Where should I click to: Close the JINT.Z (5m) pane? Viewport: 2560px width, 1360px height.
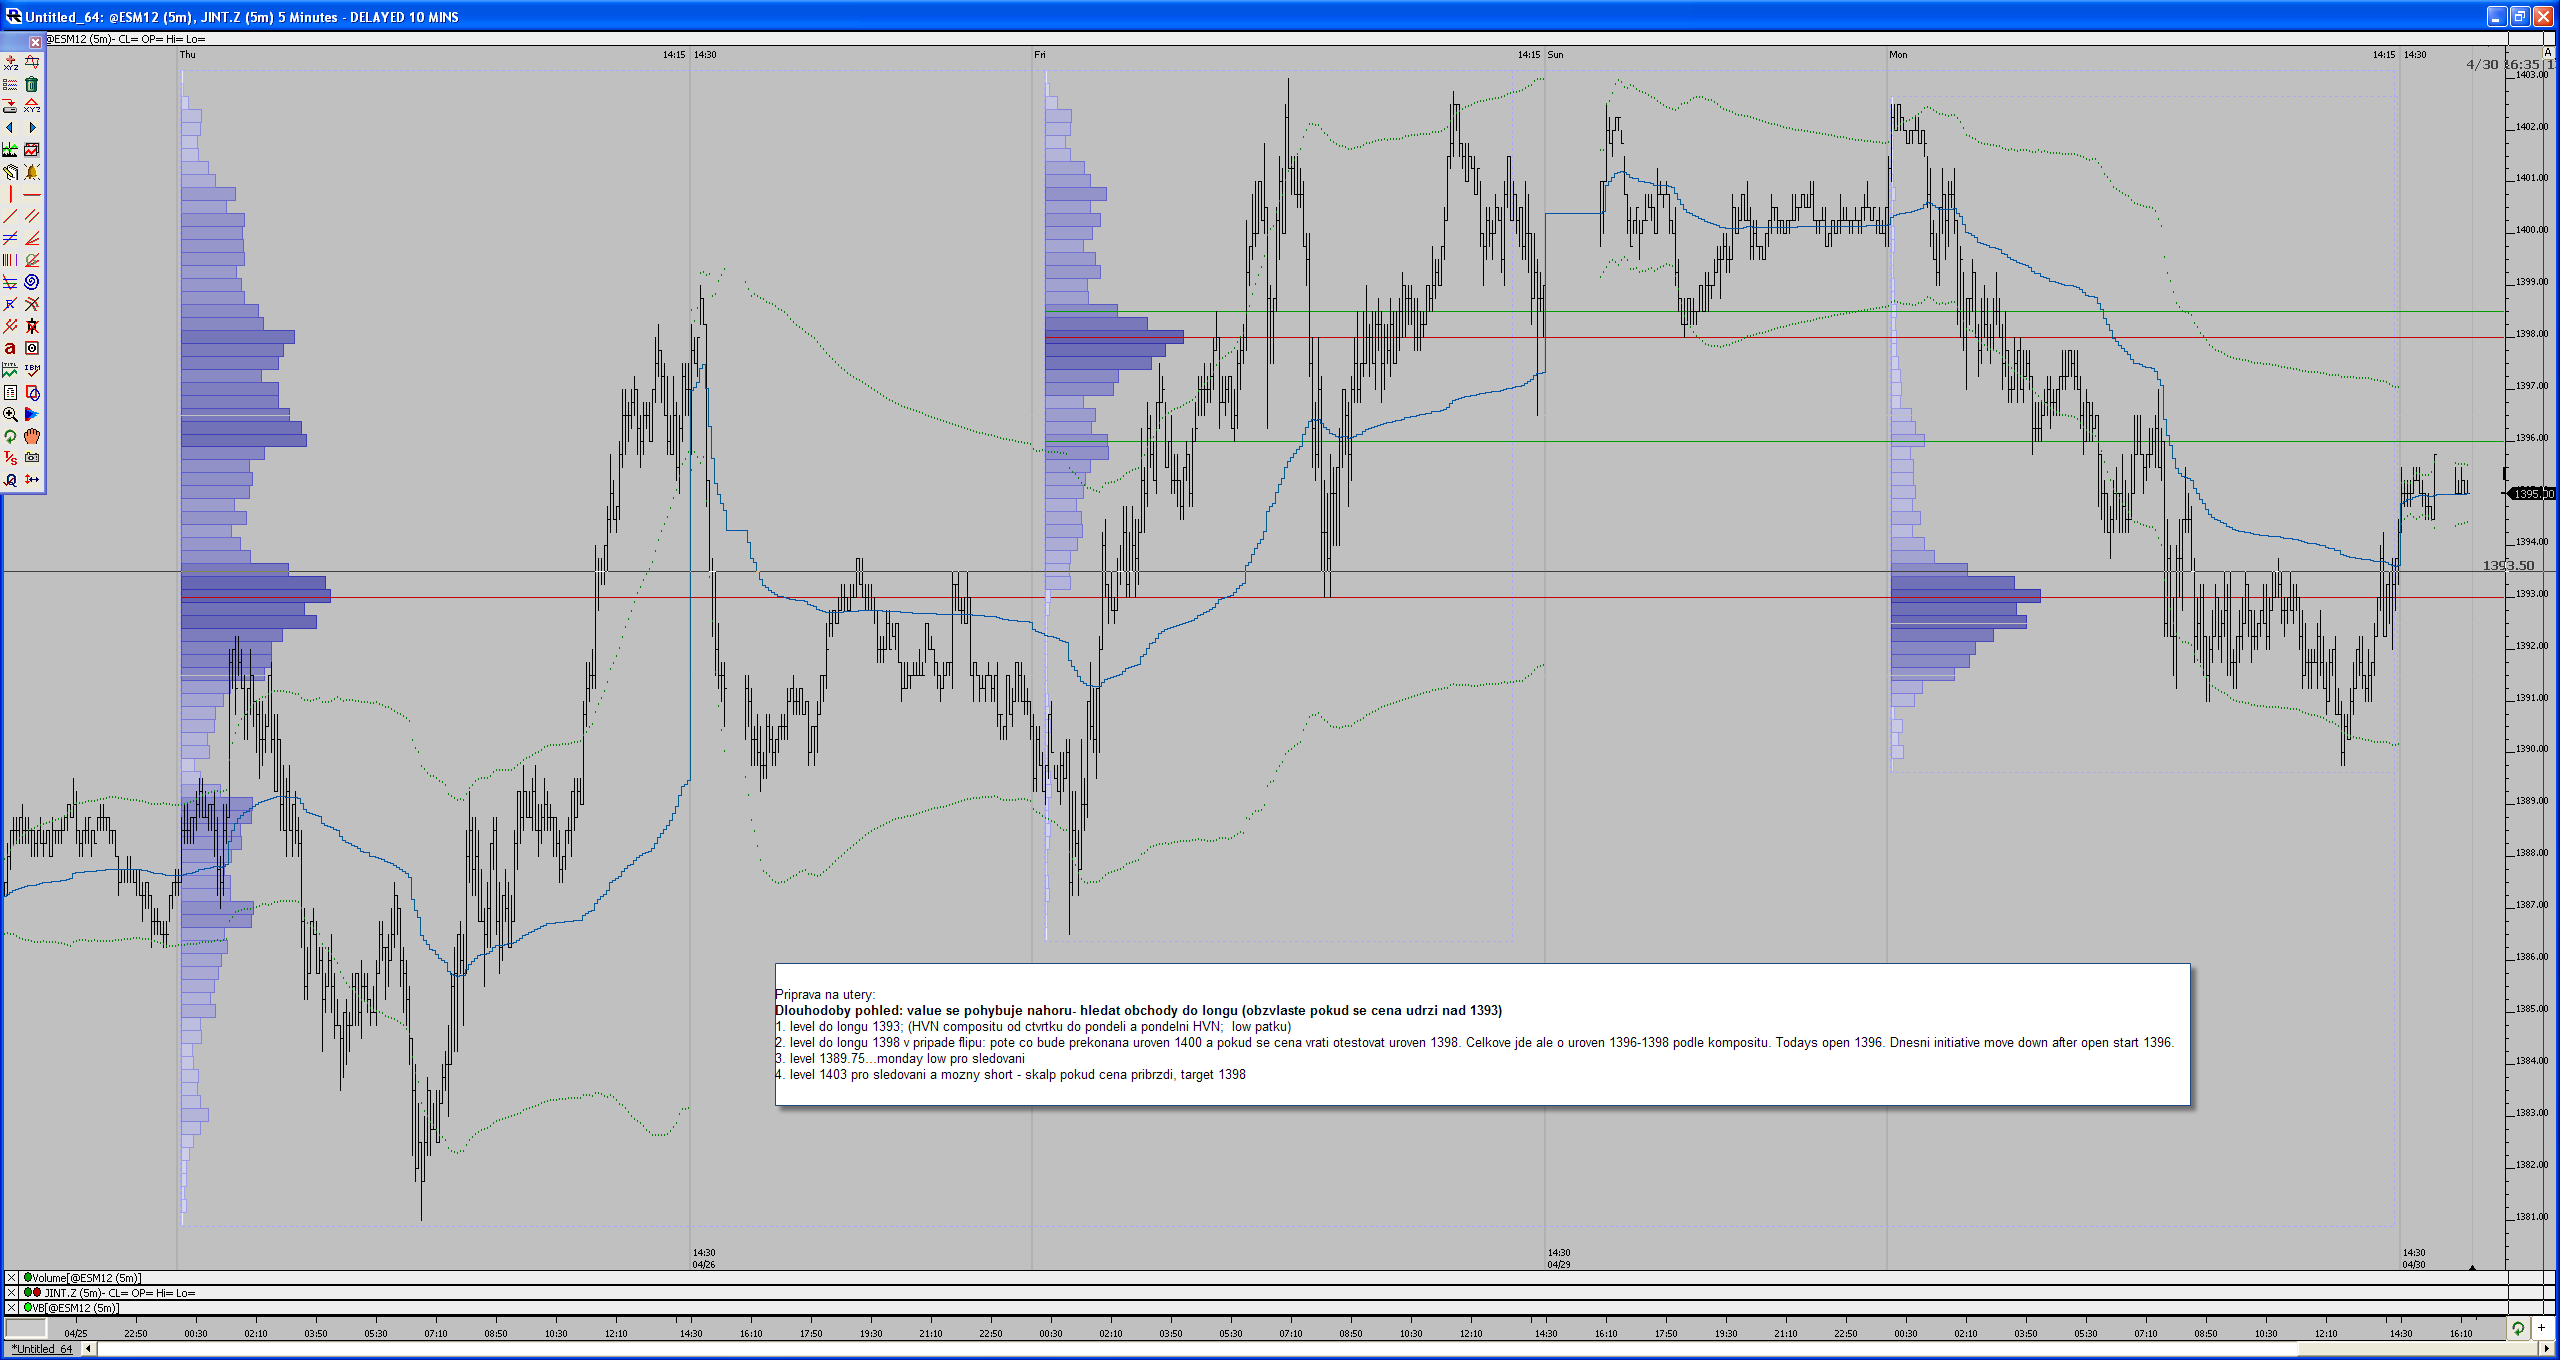11,1293
